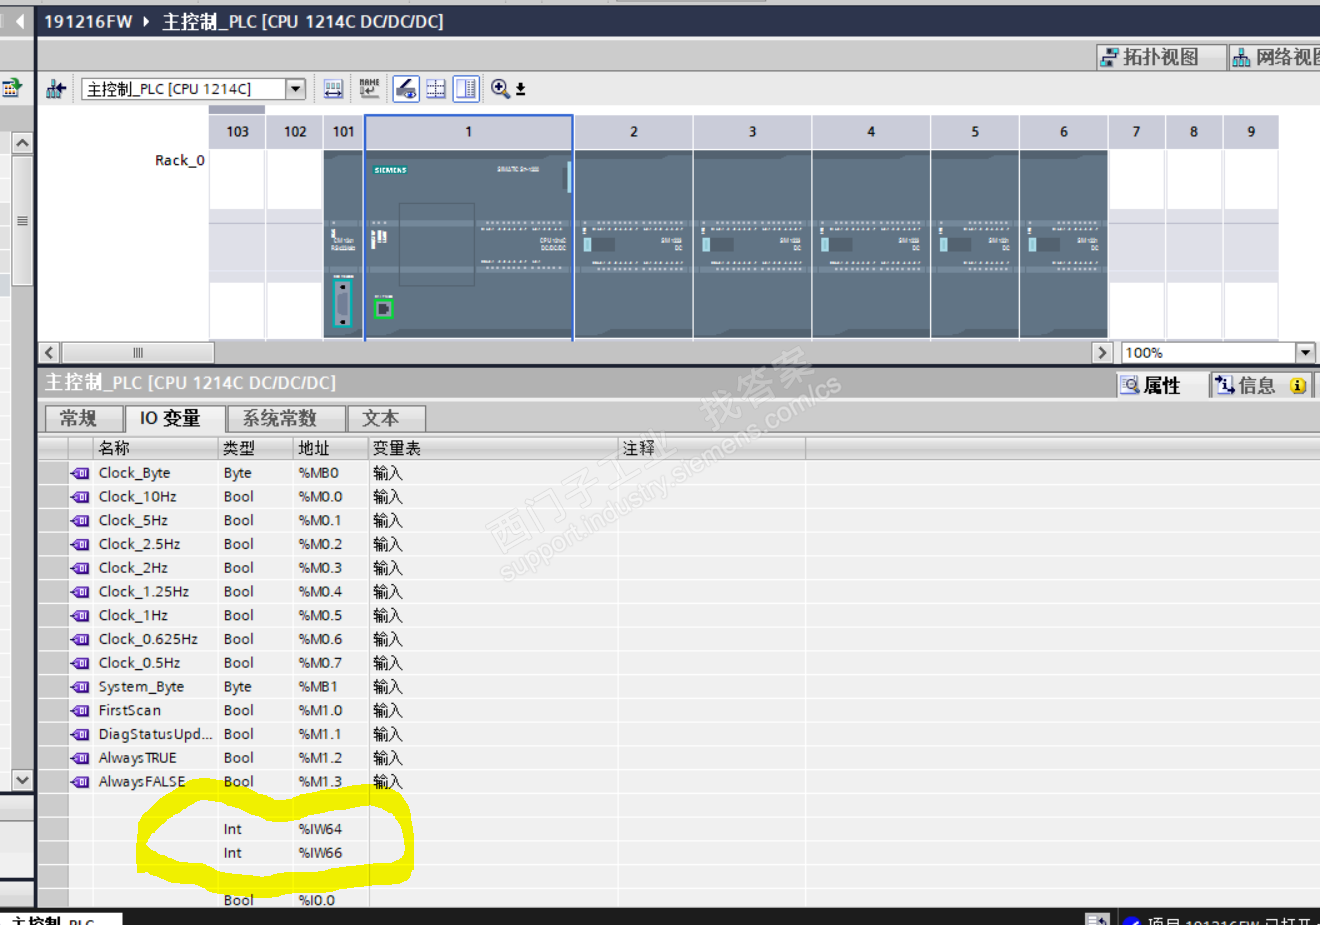1320x925 pixels.
Task: Click slot number 103 header
Action: pos(237,131)
